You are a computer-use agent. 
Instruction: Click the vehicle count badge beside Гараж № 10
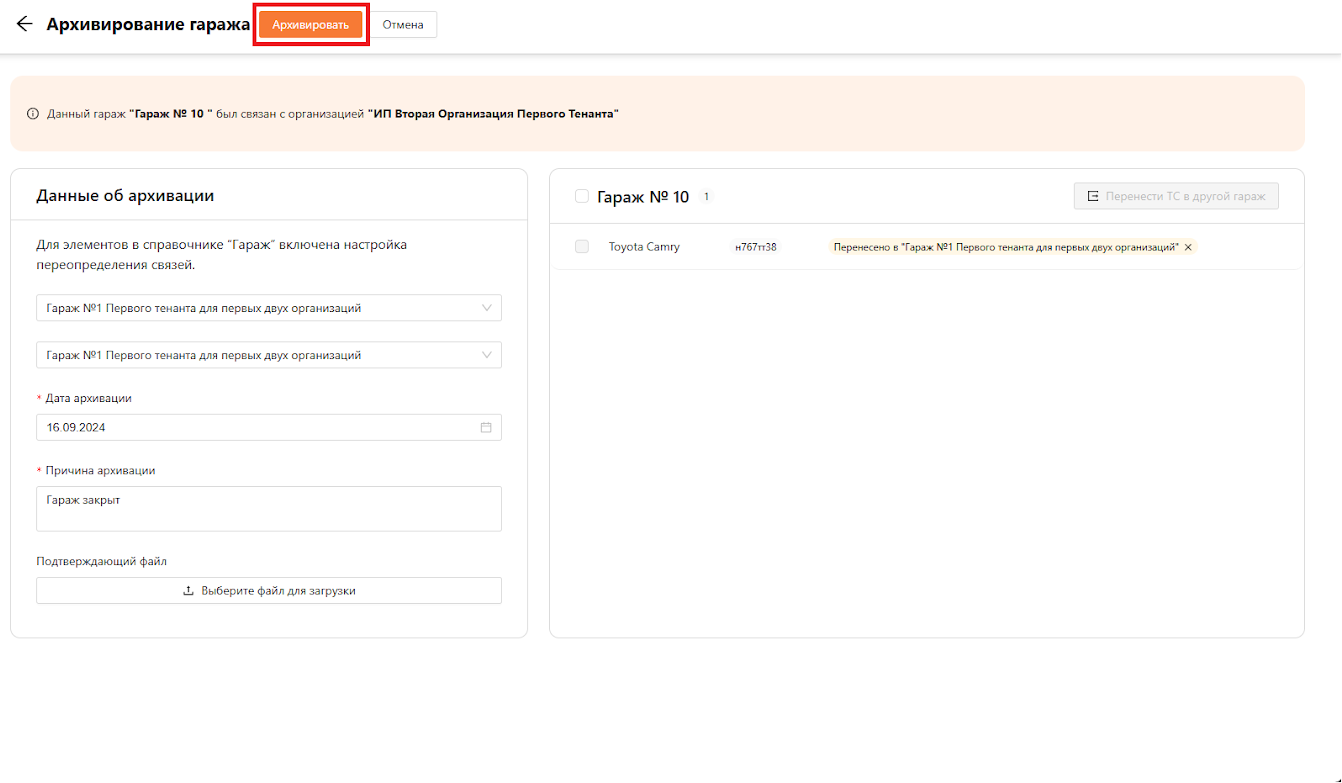(706, 197)
